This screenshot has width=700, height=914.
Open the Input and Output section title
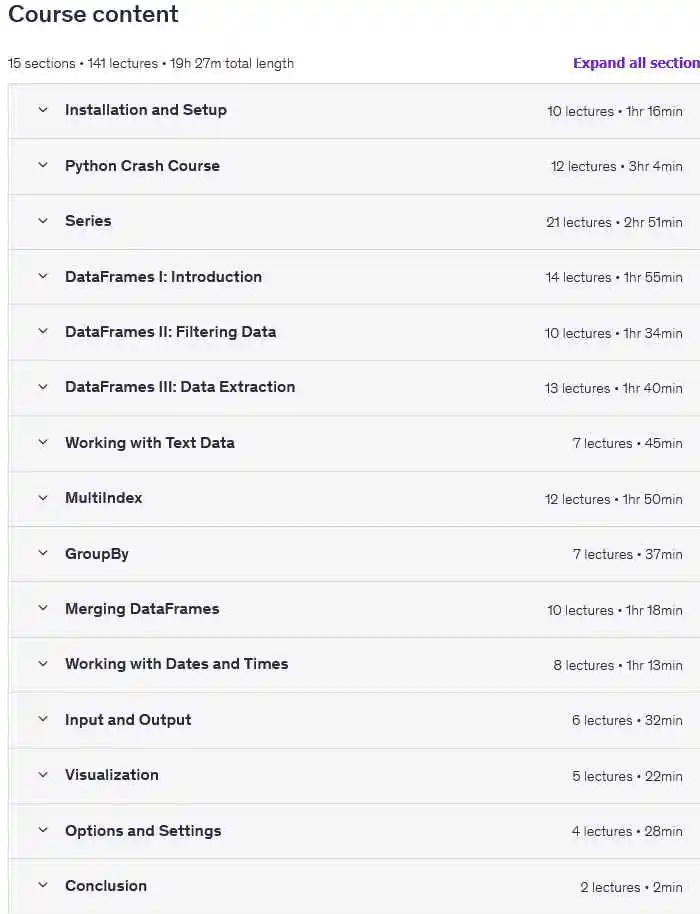pyautogui.click(x=128, y=720)
